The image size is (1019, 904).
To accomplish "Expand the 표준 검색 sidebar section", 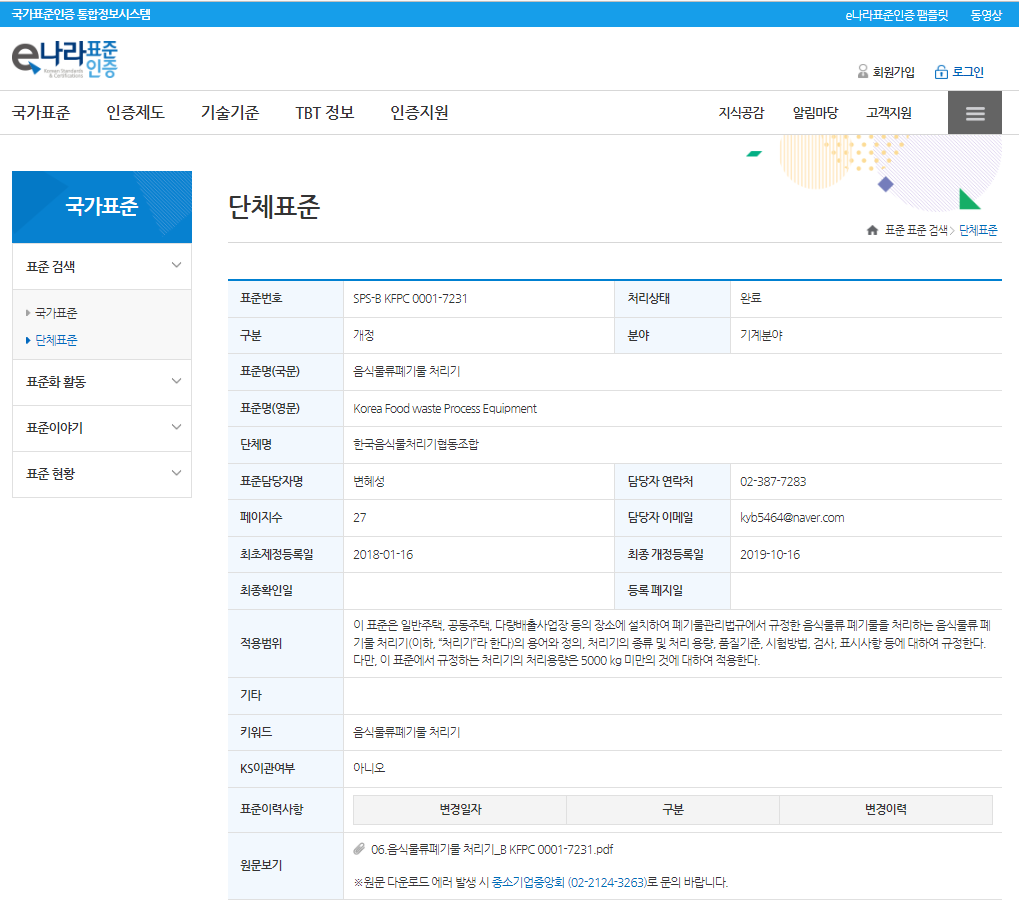I will click(x=176, y=266).
